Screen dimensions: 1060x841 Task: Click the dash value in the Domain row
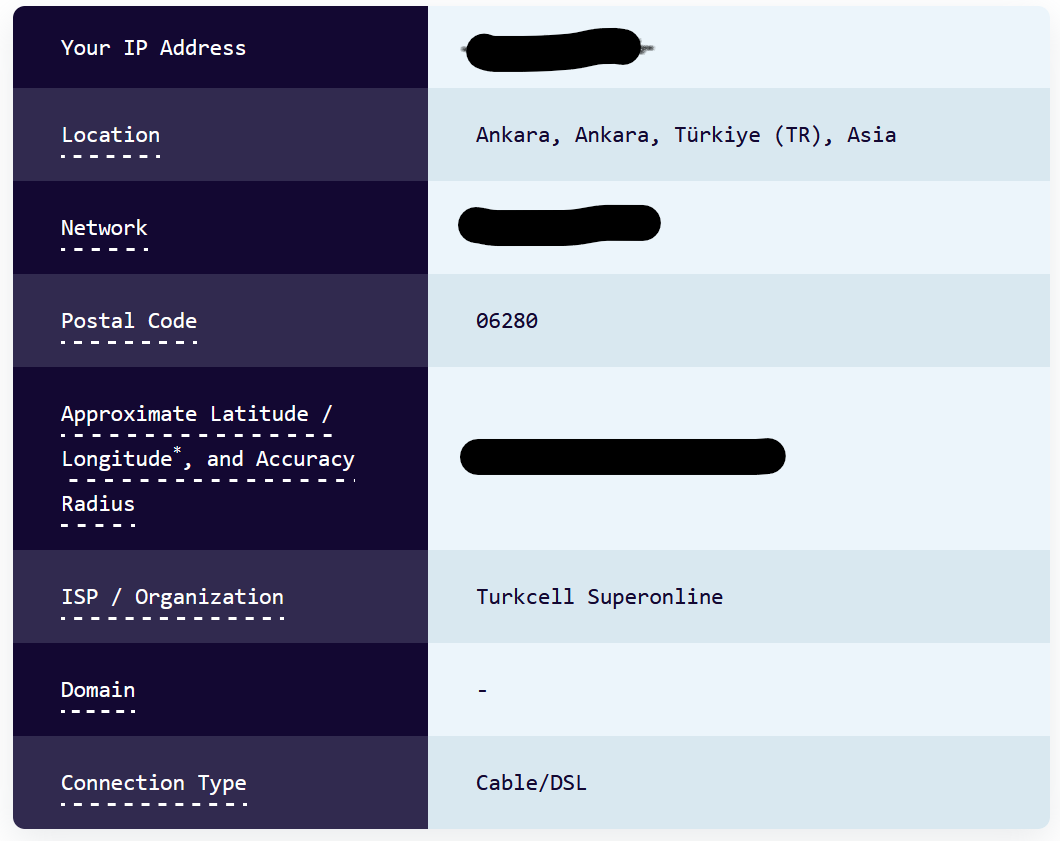tap(482, 690)
